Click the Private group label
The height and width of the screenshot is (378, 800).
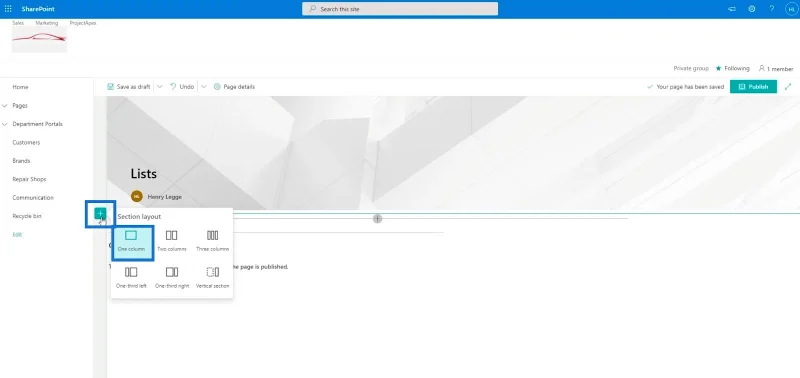pos(691,68)
